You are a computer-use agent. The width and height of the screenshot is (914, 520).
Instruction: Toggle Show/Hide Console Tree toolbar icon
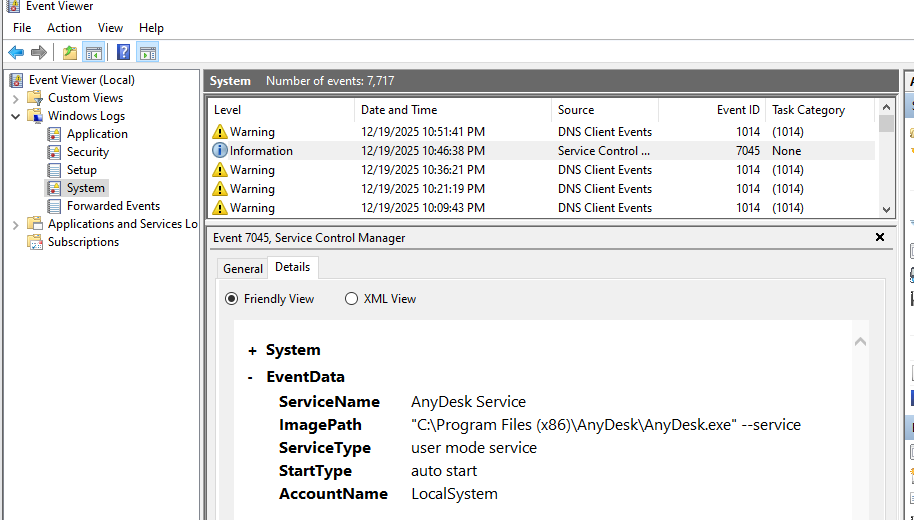(x=93, y=52)
